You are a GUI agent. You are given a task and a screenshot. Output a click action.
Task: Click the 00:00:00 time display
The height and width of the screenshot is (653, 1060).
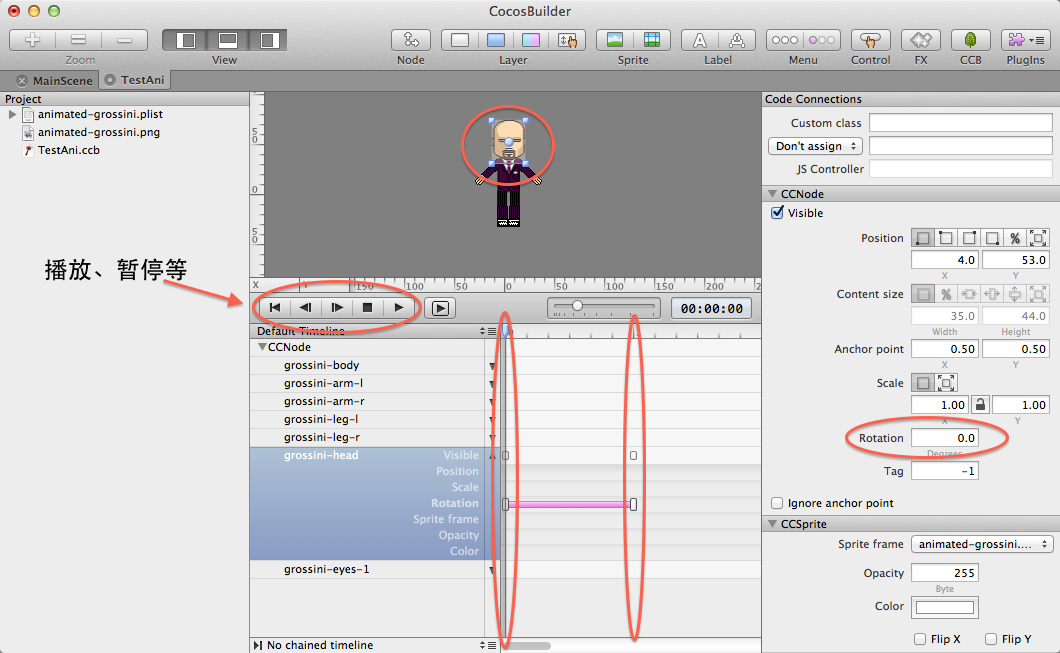(x=711, y=308)
